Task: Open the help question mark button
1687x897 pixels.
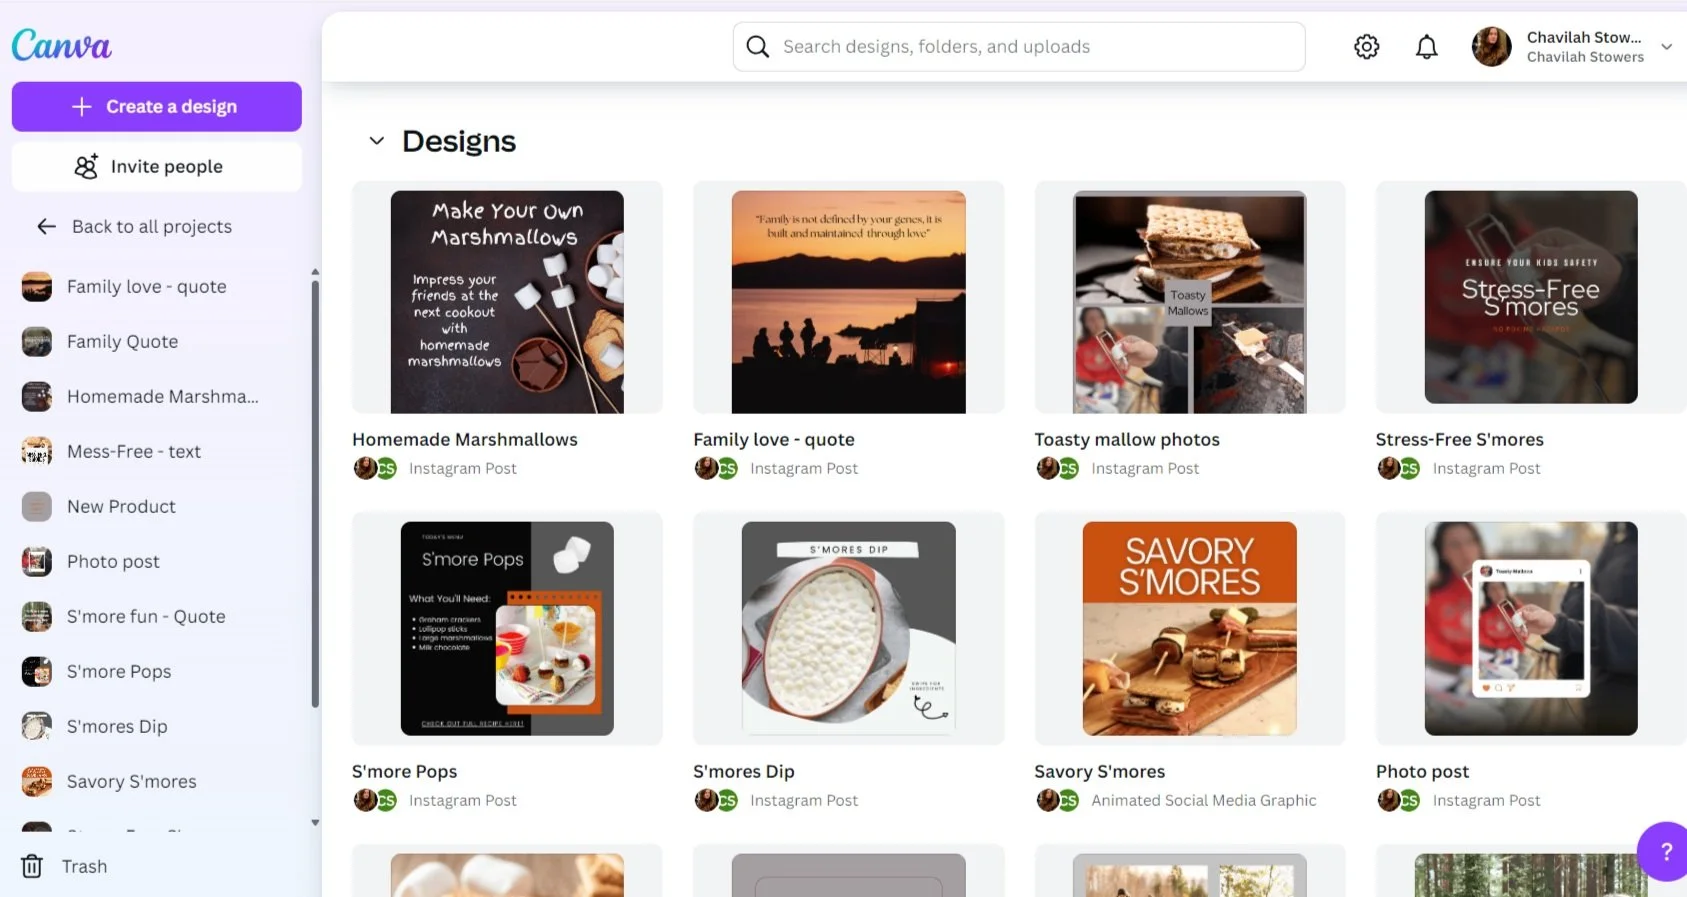Action: click(1665, 851)
